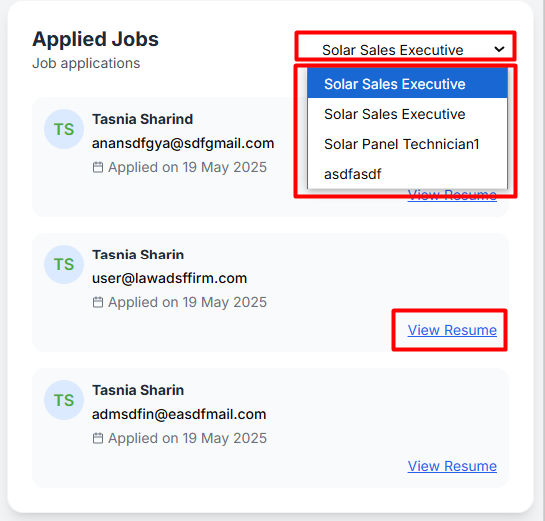Screen dimensions: 545x521
Task: Click calendar icon in user@lawadsffirm.com card
Action: click(98, 302)
